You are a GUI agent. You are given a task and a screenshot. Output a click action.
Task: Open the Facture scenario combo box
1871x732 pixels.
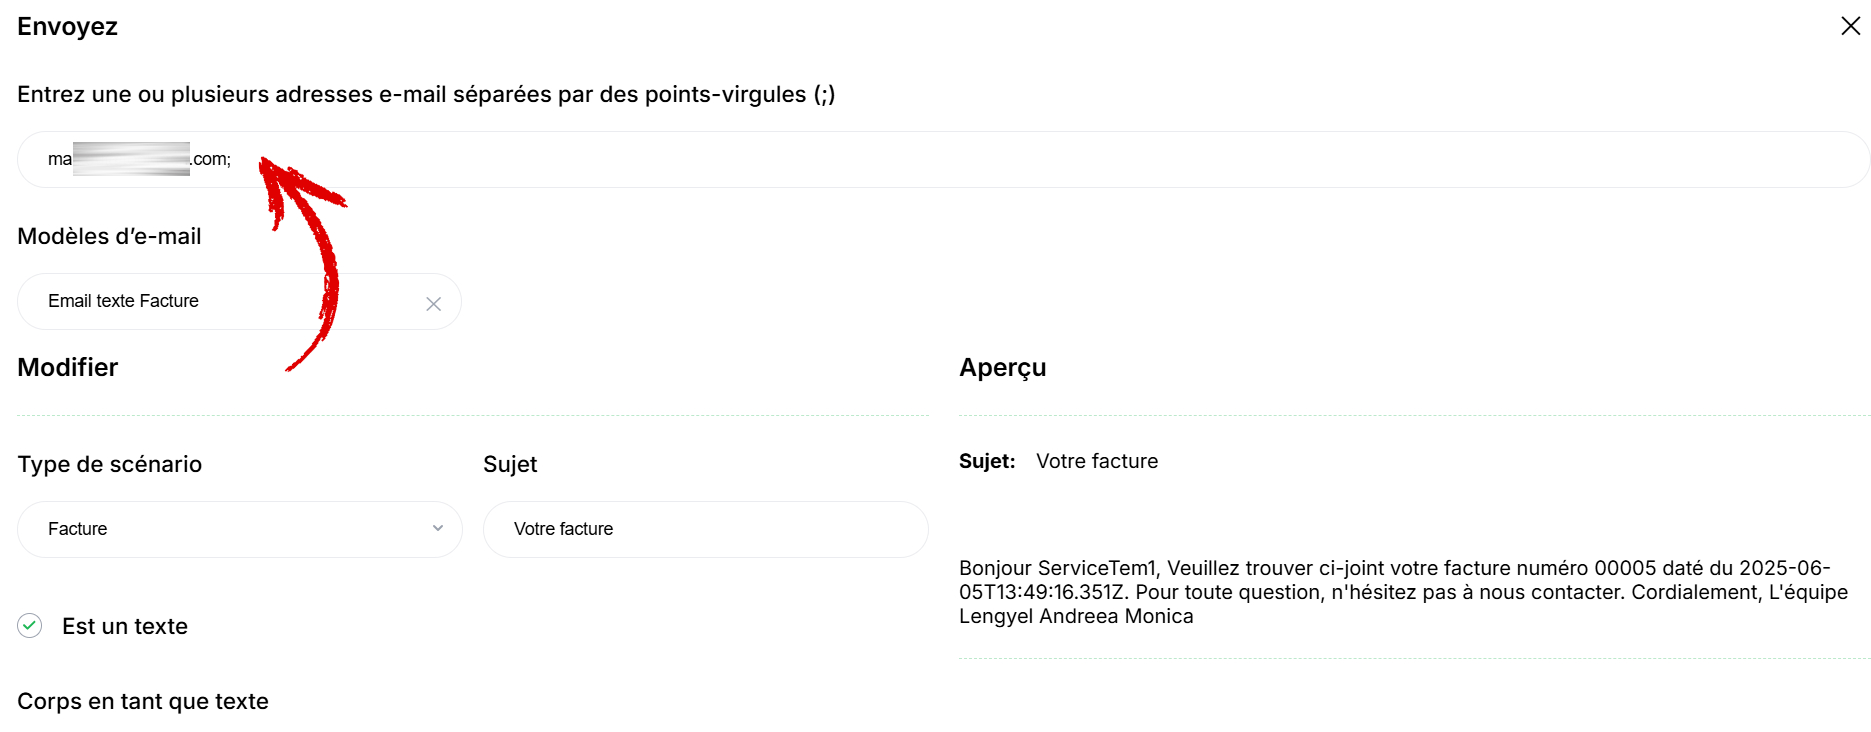(x=240, y=529)
